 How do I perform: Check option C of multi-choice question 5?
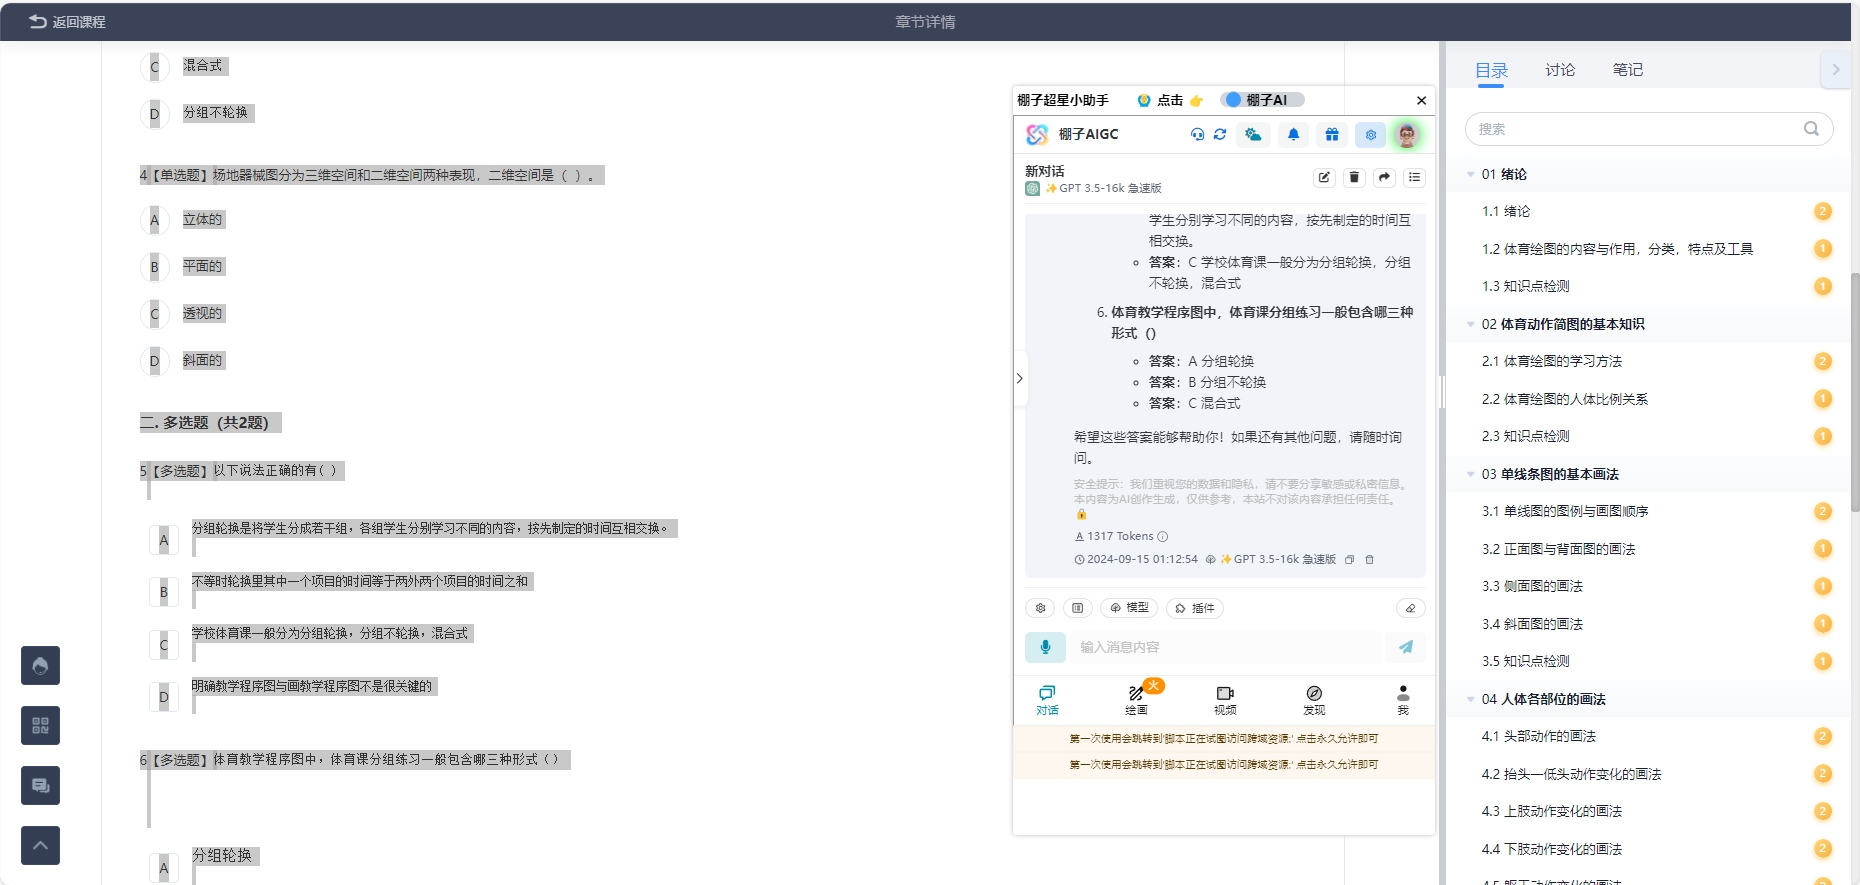164,645
